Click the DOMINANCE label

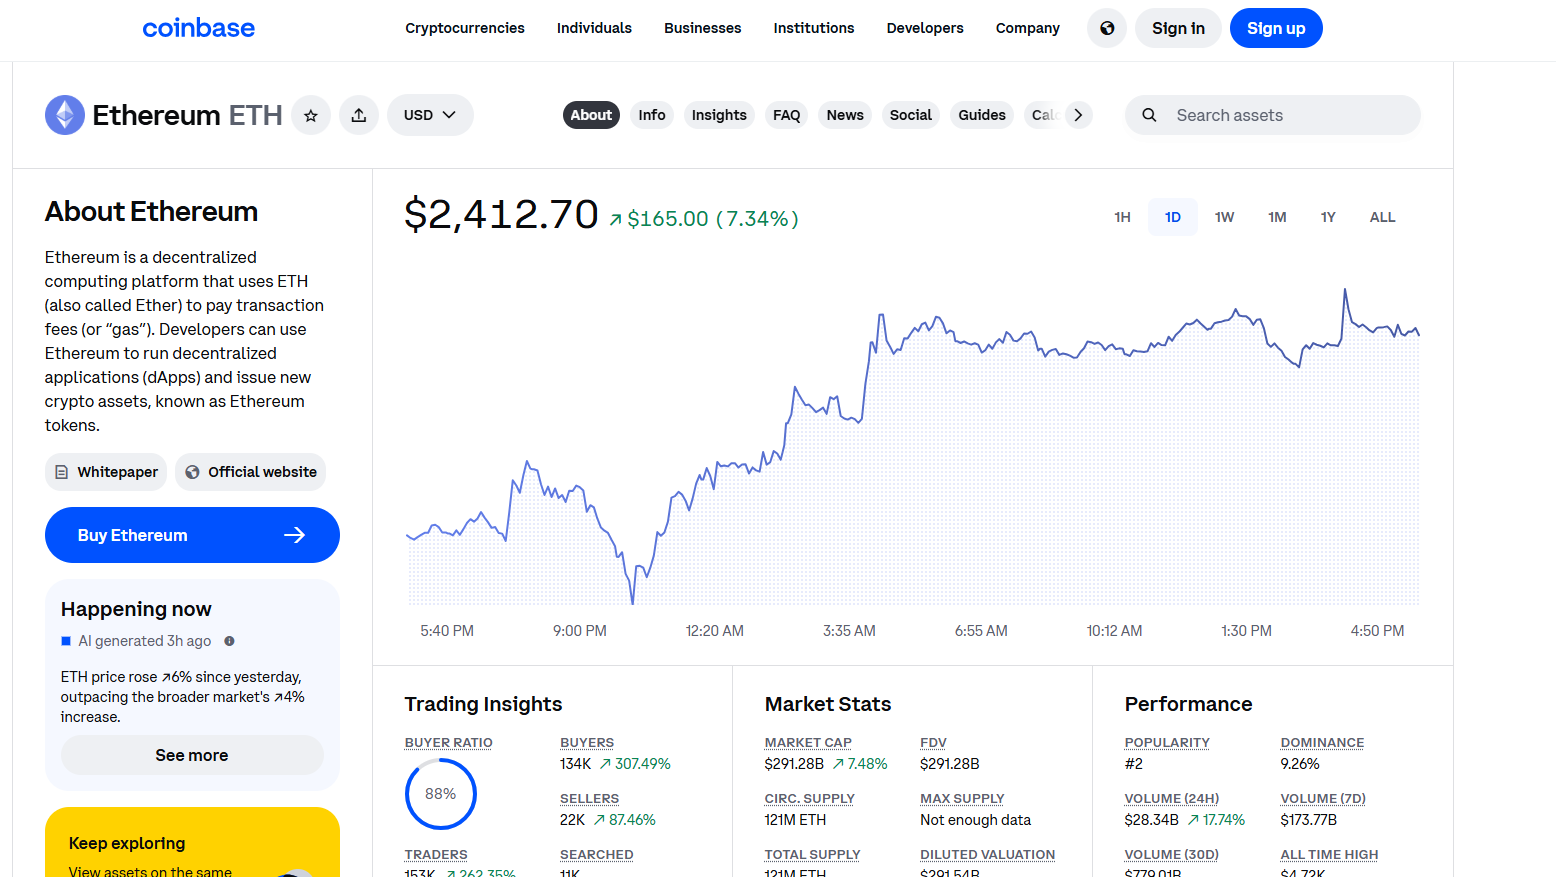point(1322,743)
